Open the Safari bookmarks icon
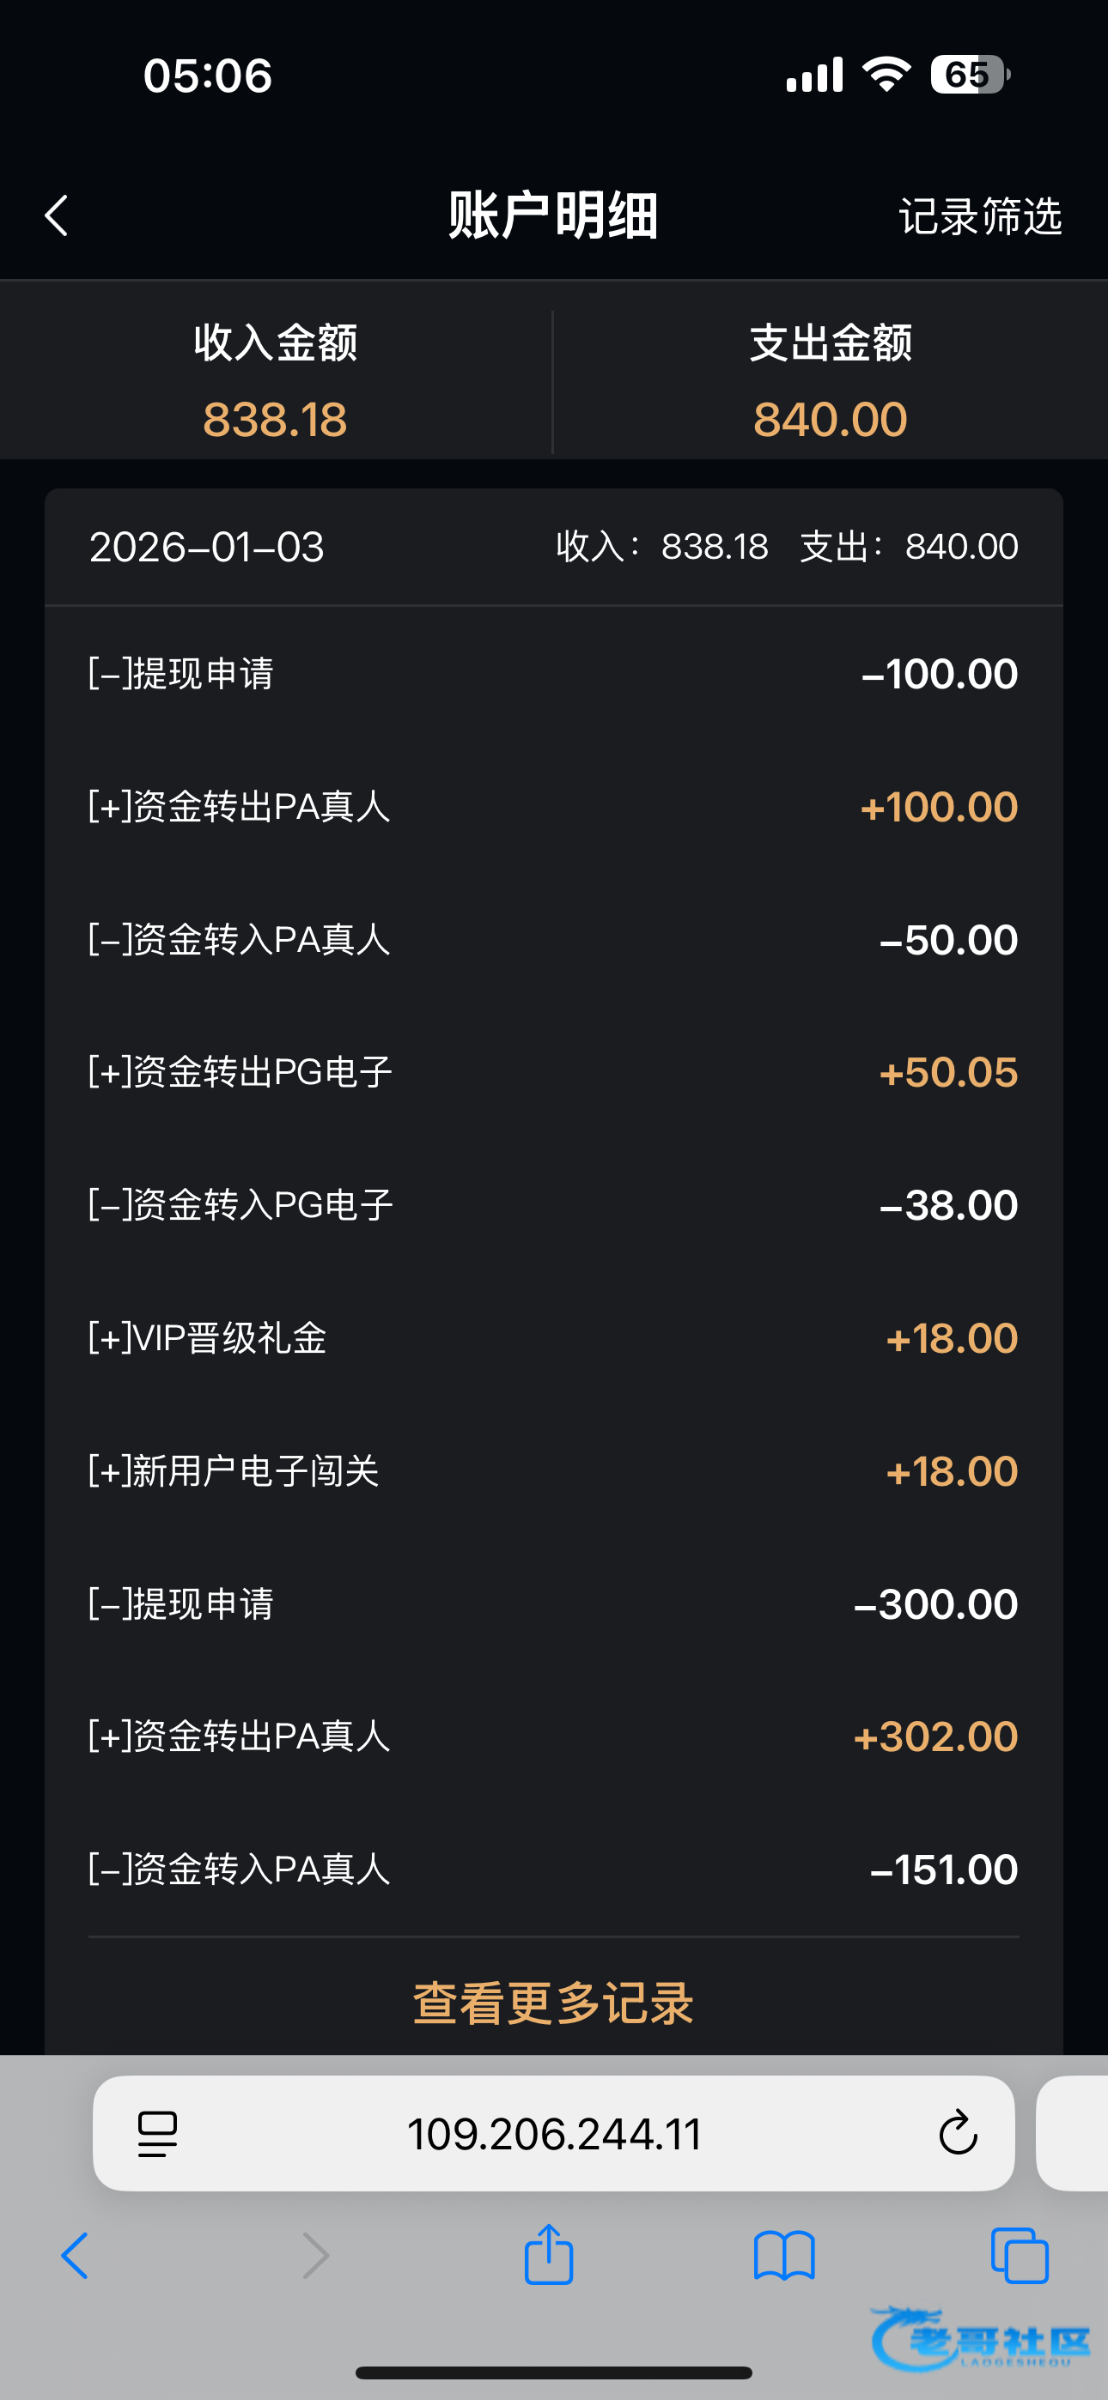This screenshot has height=2400, width=1108. pos(784,2256)
